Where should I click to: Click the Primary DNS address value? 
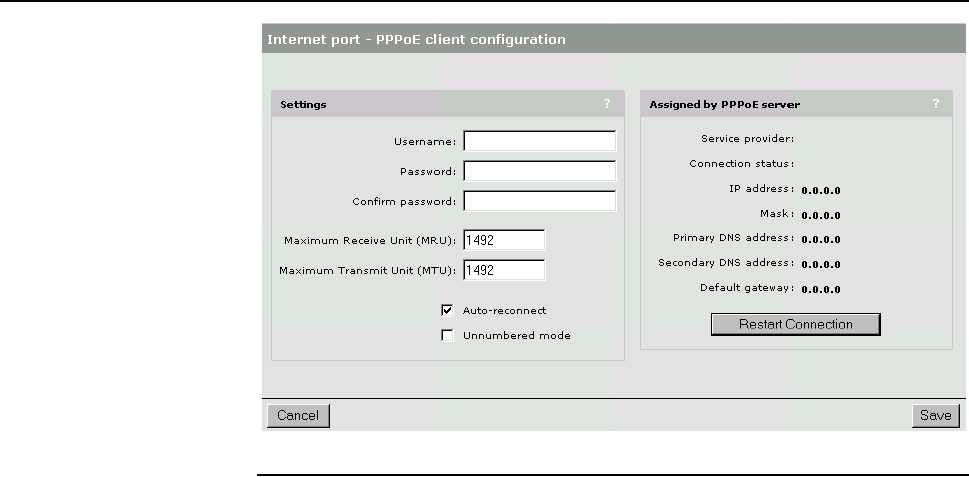pyautogui.click(x=821, y=240)
